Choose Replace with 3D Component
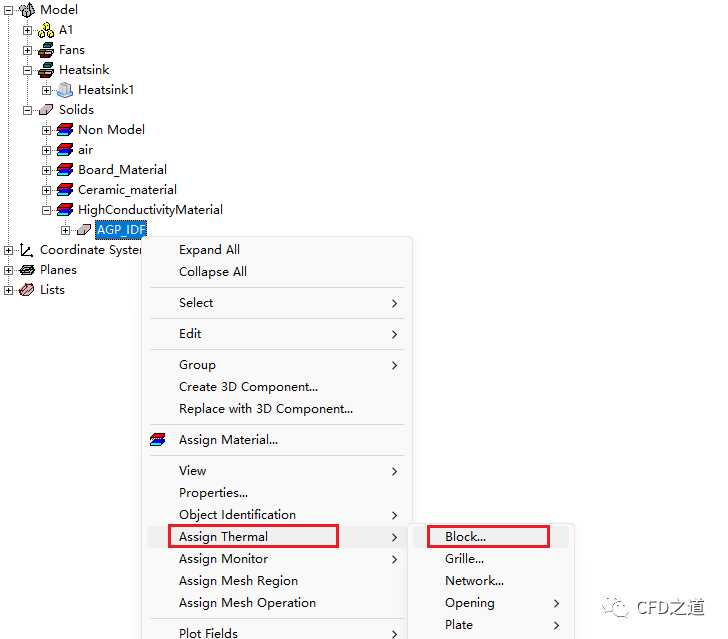Screen dimensions: 728x639 pos(277,409)
